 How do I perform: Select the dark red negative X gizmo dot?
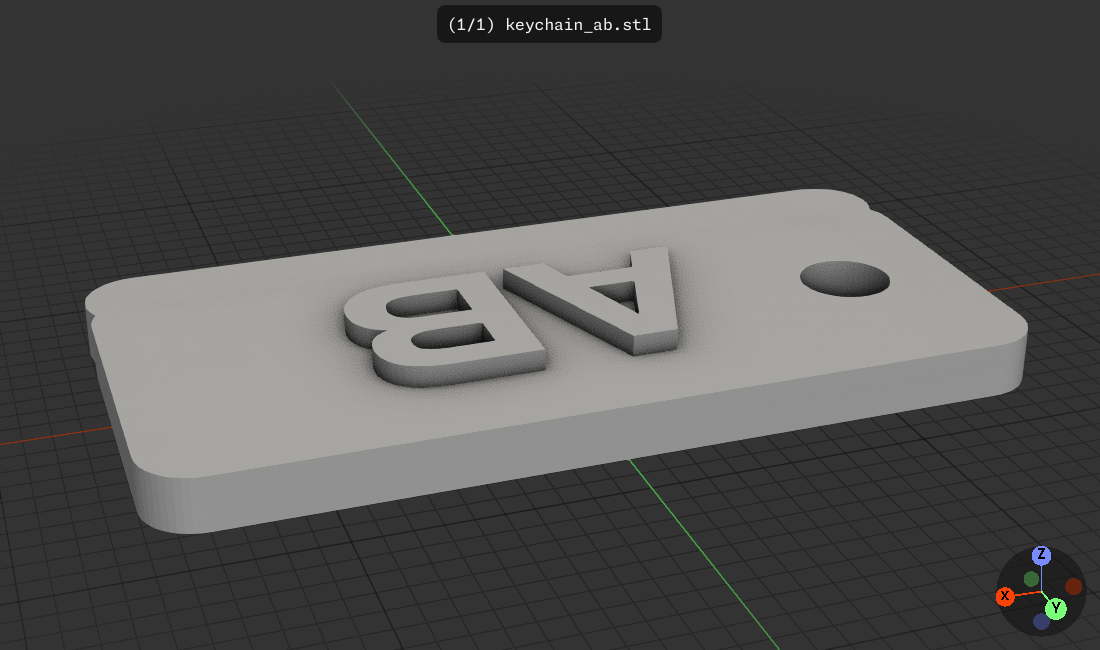pos(1074,586)
